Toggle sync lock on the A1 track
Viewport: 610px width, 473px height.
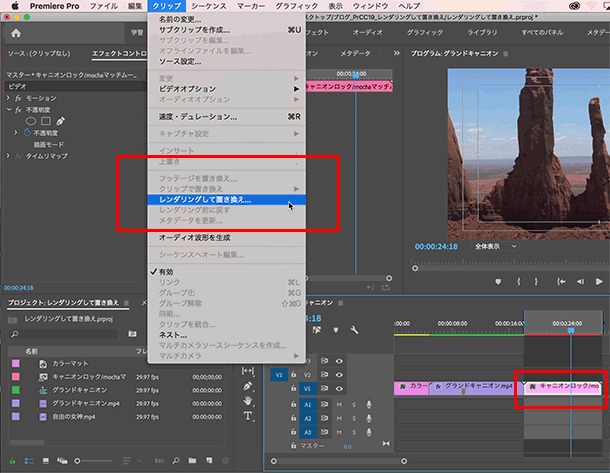click(x=324, y=405)
